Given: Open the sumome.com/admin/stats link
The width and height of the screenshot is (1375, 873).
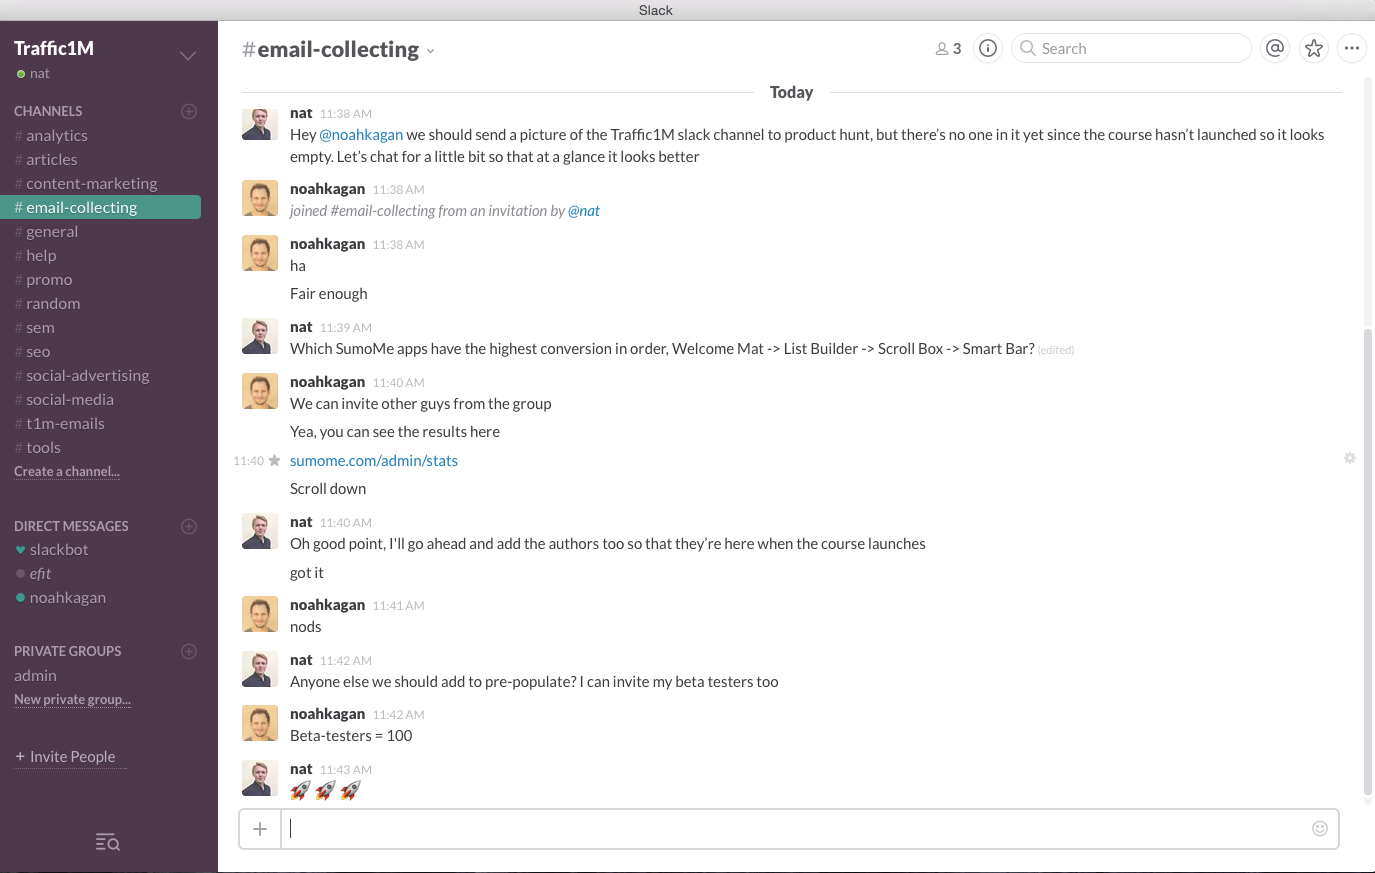Looking at the screenshot, I should pyautogui.click(x=374, y=461).
